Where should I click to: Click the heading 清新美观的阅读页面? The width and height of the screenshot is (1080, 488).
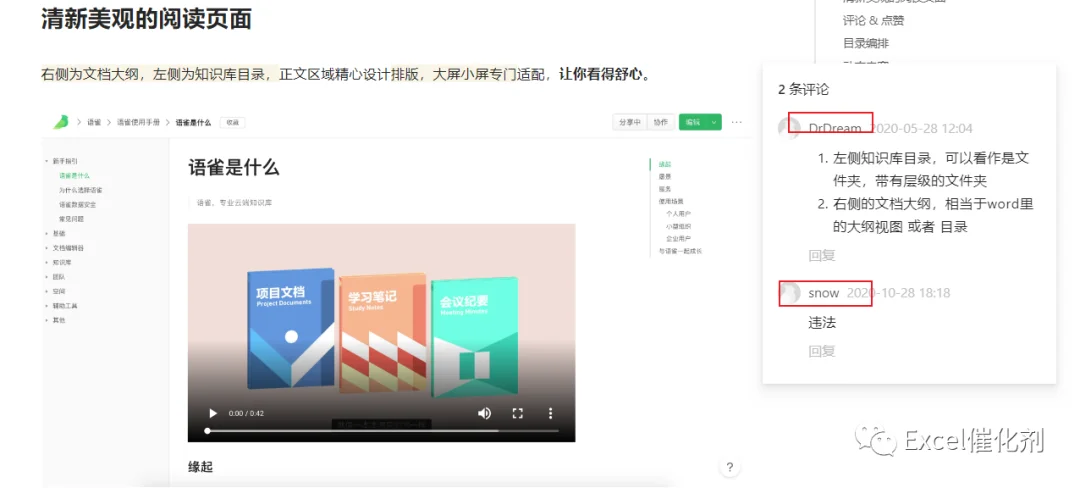tap(146, 19)
